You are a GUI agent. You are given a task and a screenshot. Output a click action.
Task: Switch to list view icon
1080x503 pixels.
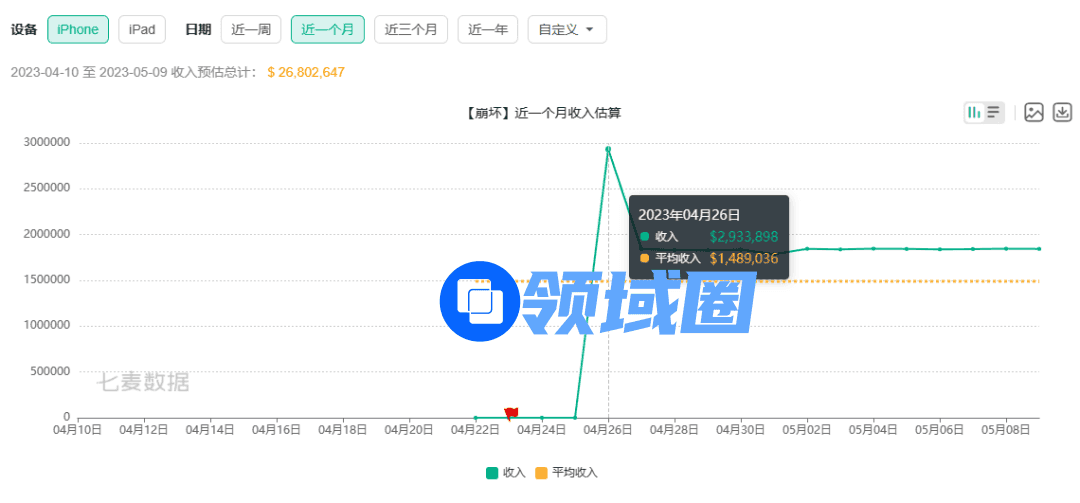[994, 112]
